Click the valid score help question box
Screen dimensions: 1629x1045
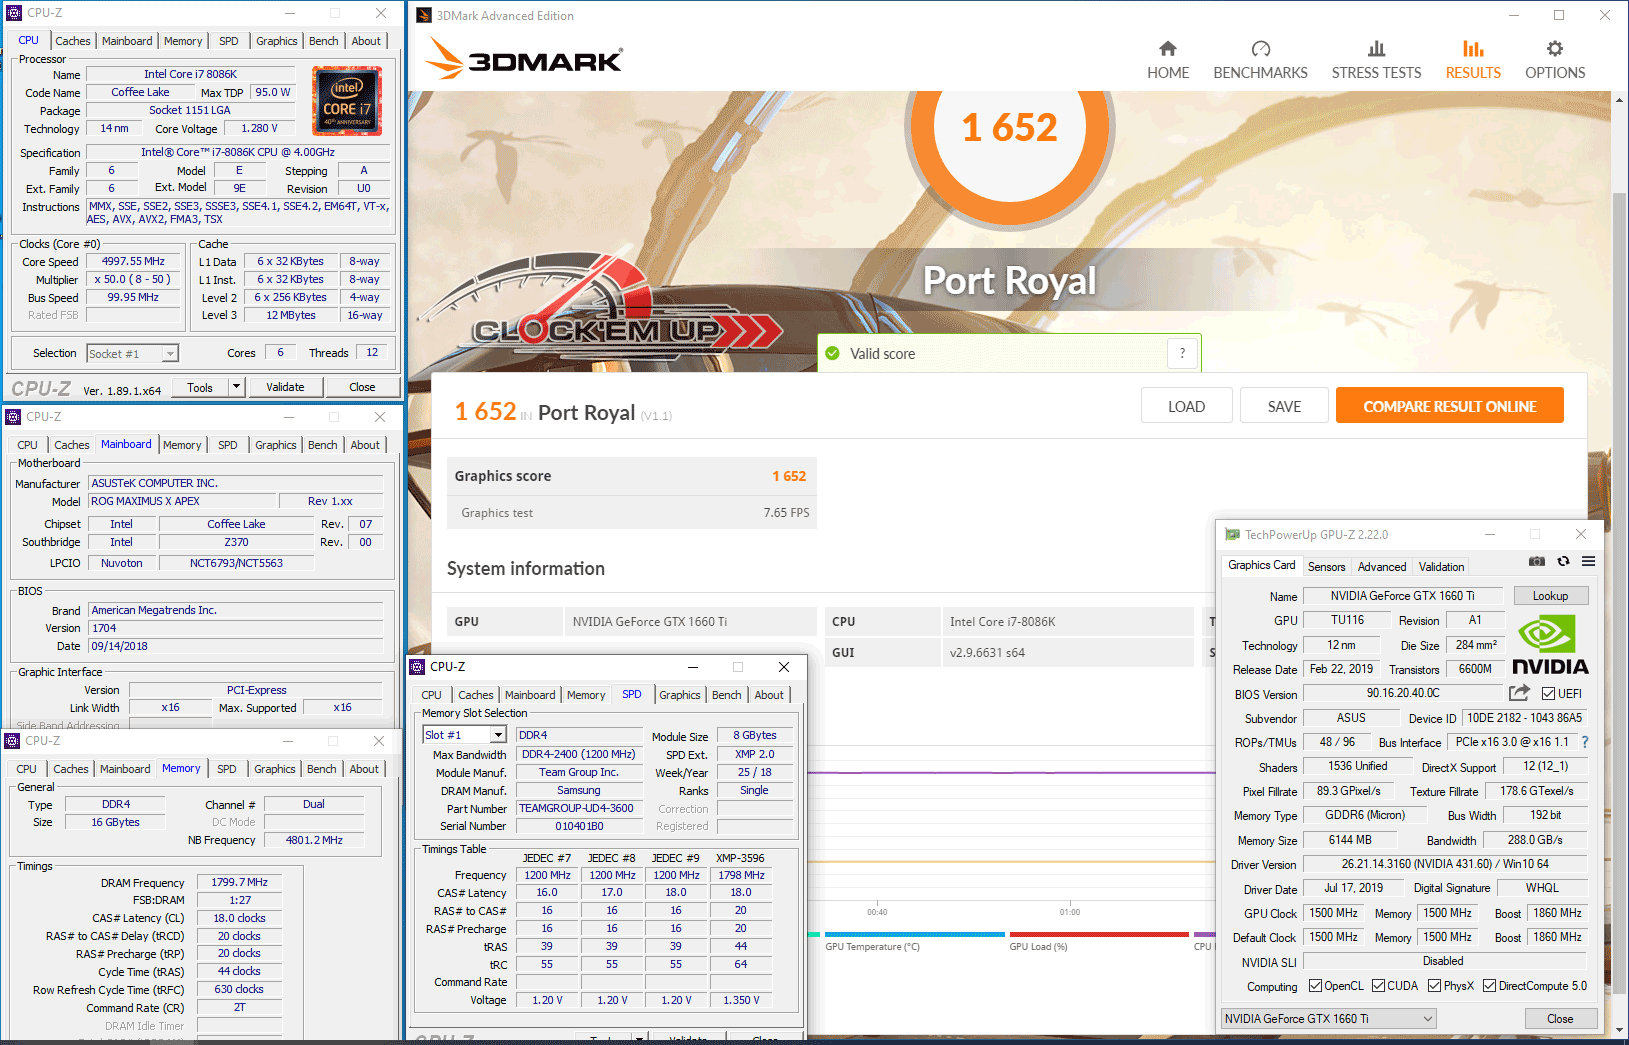point(1182,353)
